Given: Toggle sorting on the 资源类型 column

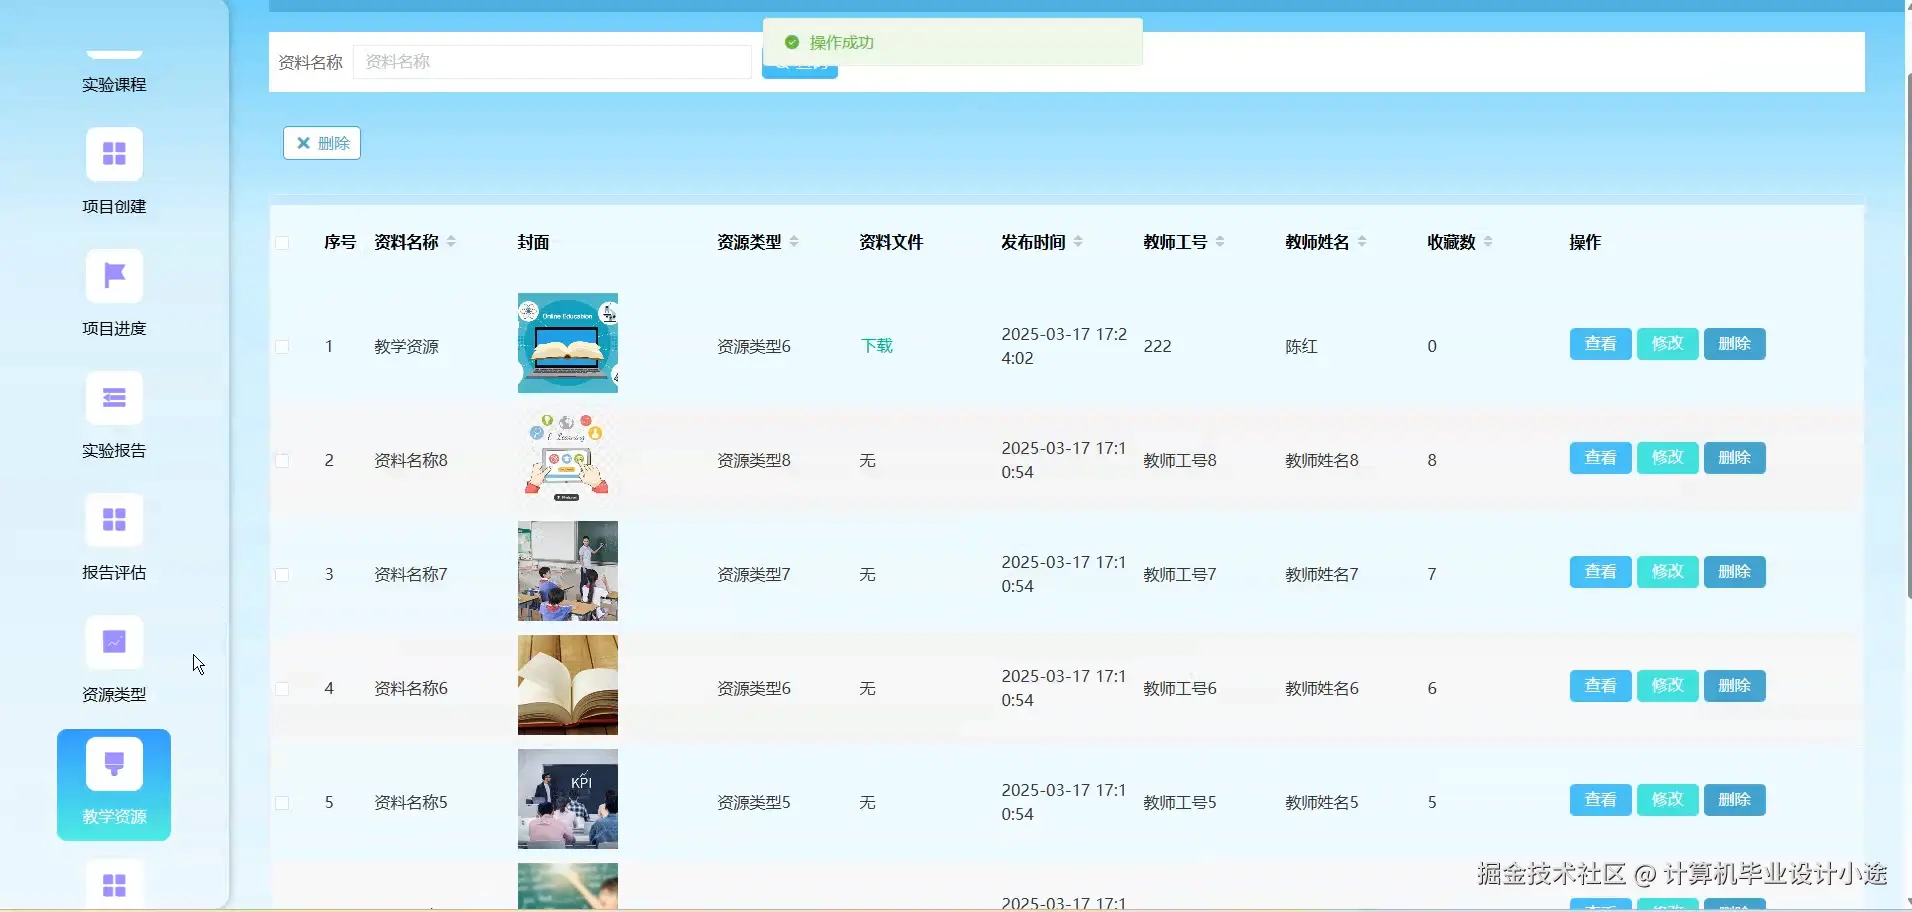Looking at the screenshot, I should [x=793, y=240].
